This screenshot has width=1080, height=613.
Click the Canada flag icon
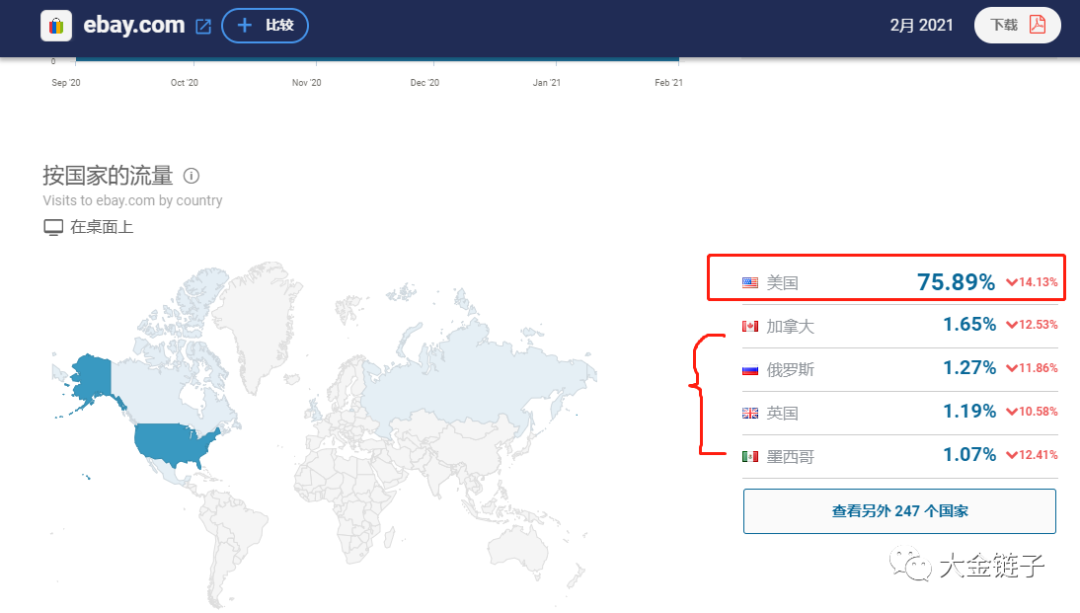point(750,325)
